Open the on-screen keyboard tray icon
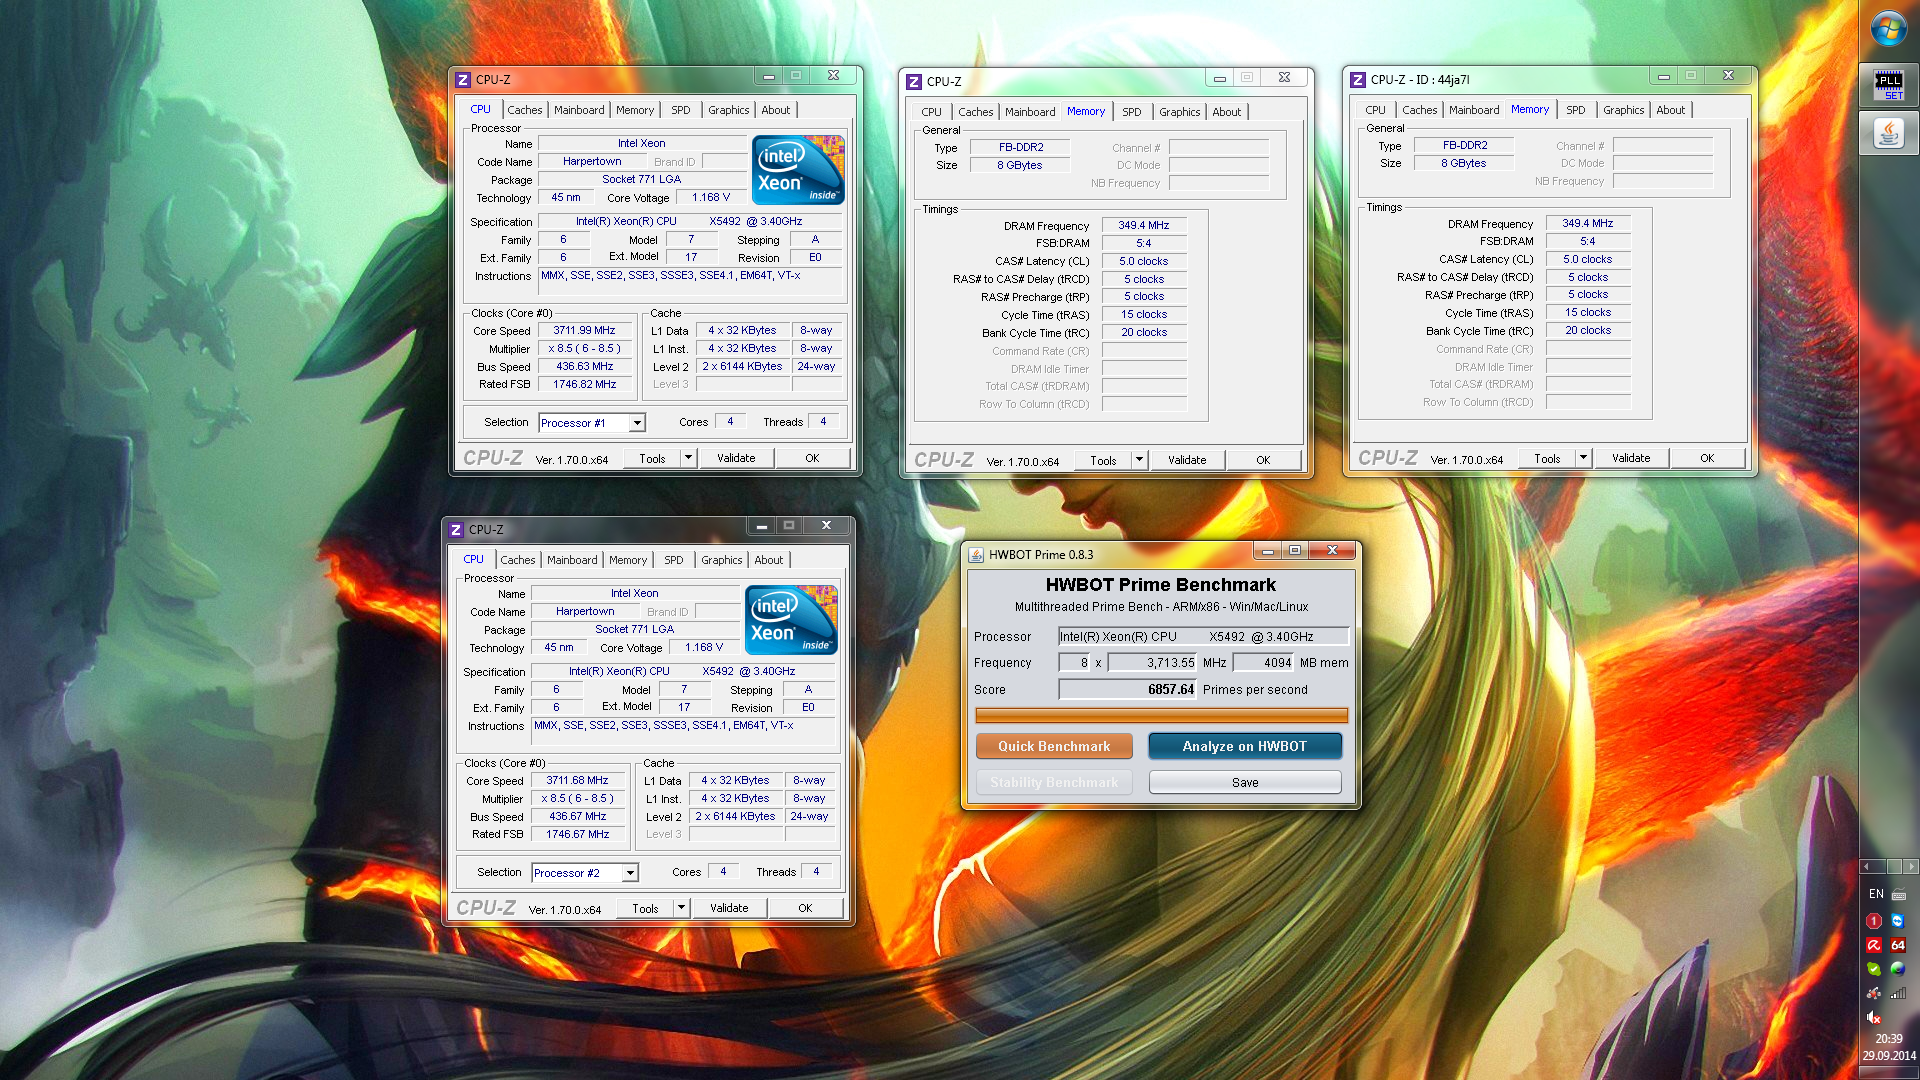1920x1080 pixels. click(x=1899, y=894)
